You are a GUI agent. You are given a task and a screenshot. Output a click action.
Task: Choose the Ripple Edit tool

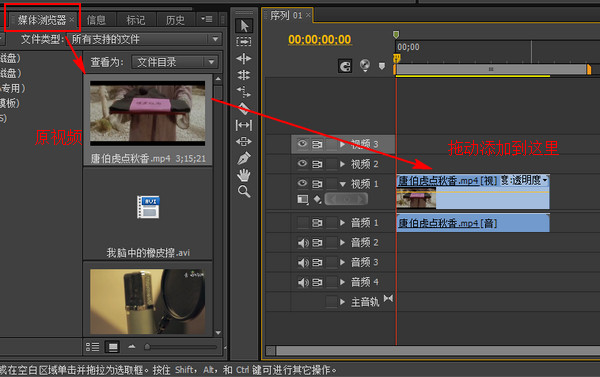[244, 59]
